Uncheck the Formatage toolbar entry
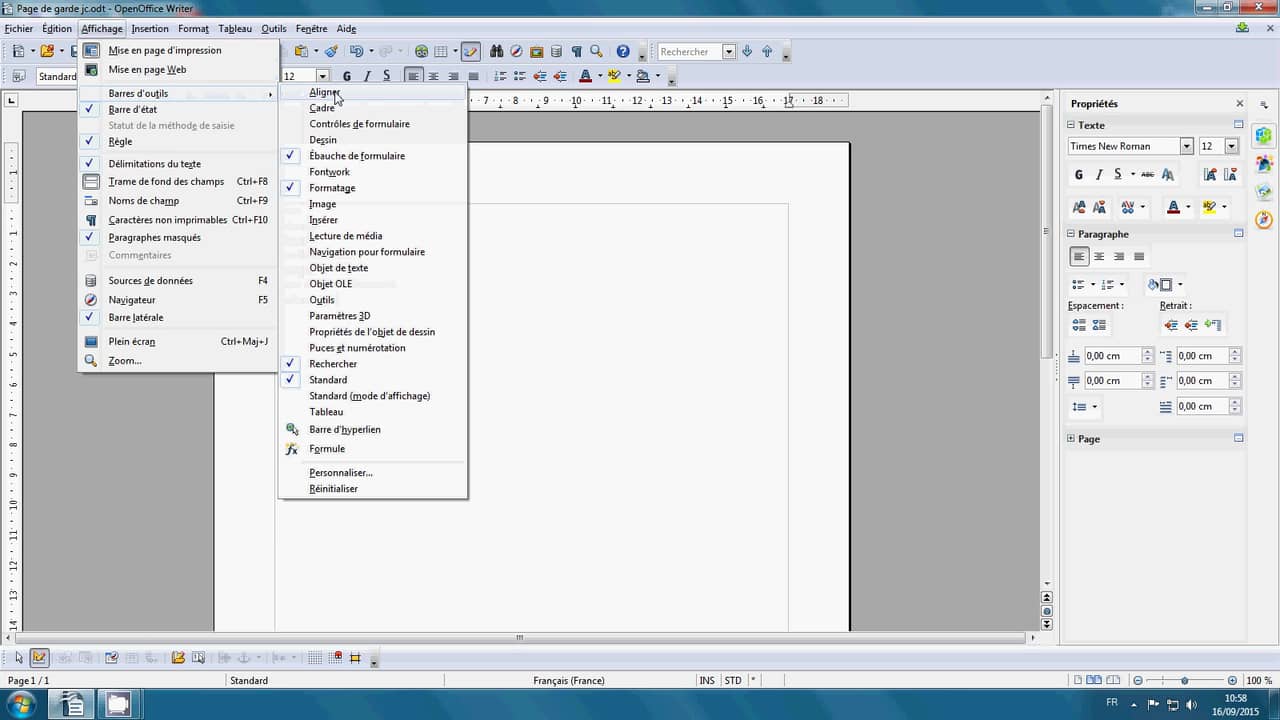 332,188
